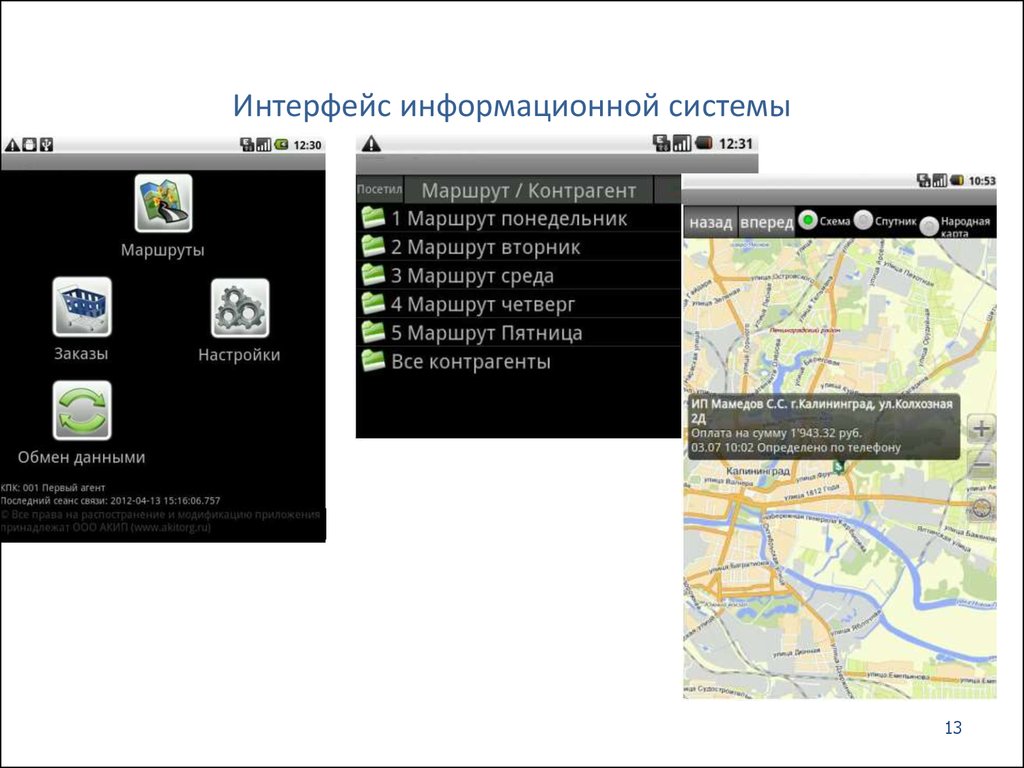Tap the Обмен данными sync arrows icon

pos(82,411)
